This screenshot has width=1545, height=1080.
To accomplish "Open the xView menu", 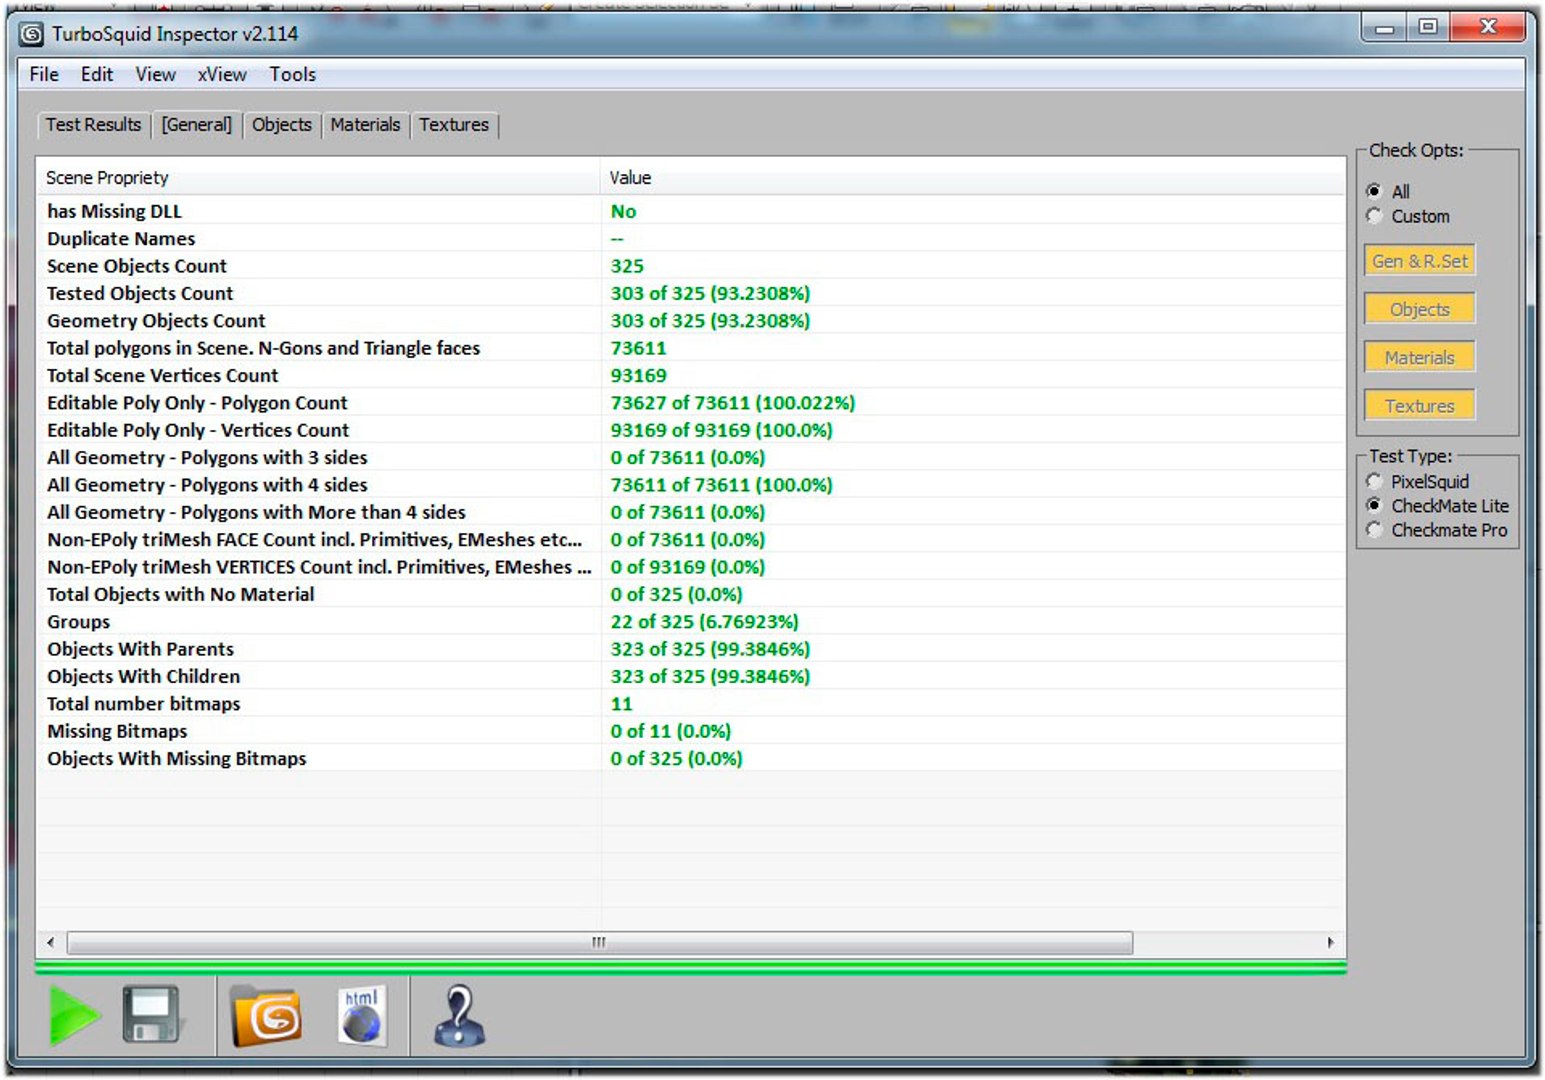I will [222, 74].
